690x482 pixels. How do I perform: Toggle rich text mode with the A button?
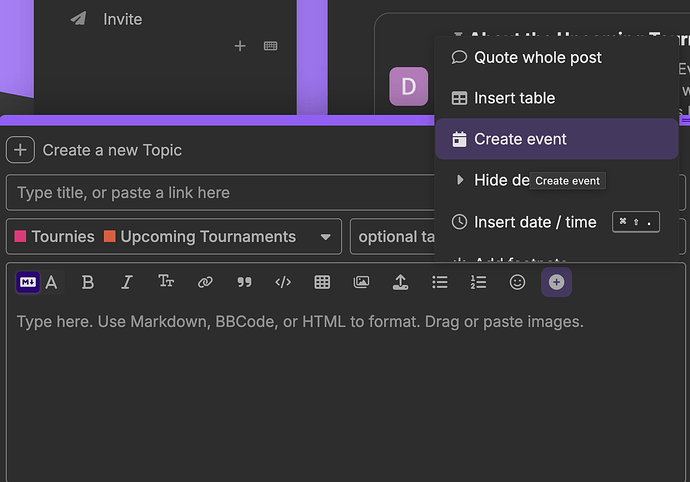(x=52, y=283)
